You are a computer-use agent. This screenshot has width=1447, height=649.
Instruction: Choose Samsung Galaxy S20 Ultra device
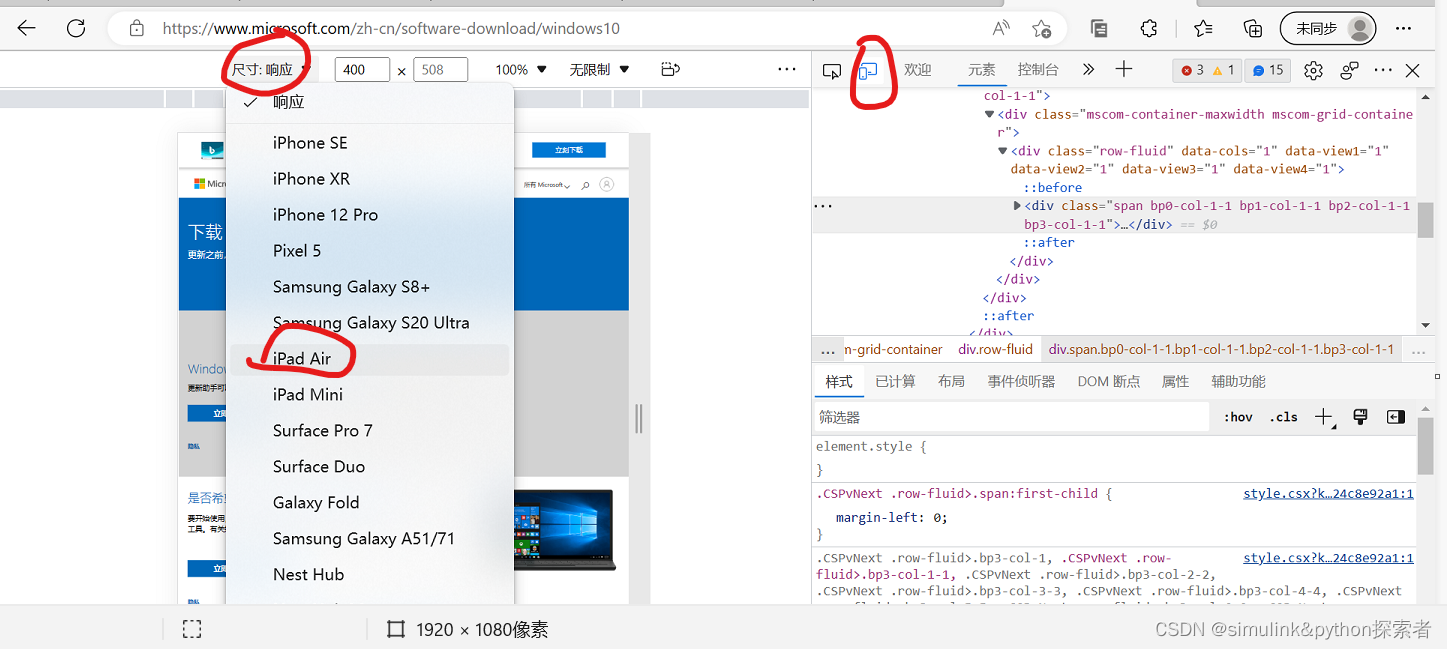370,323
